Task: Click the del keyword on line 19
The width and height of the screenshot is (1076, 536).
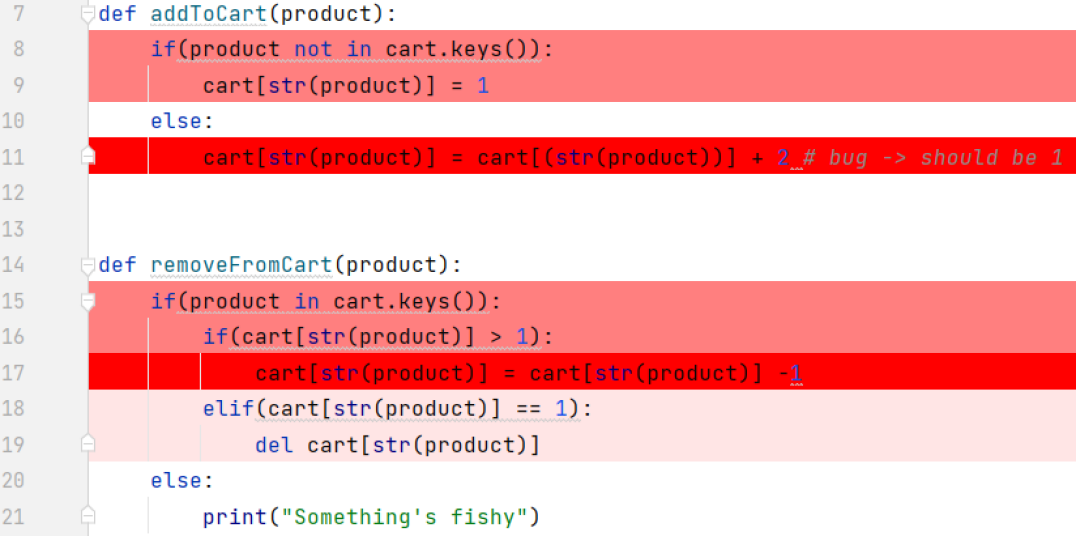Action: pos(274,445)
